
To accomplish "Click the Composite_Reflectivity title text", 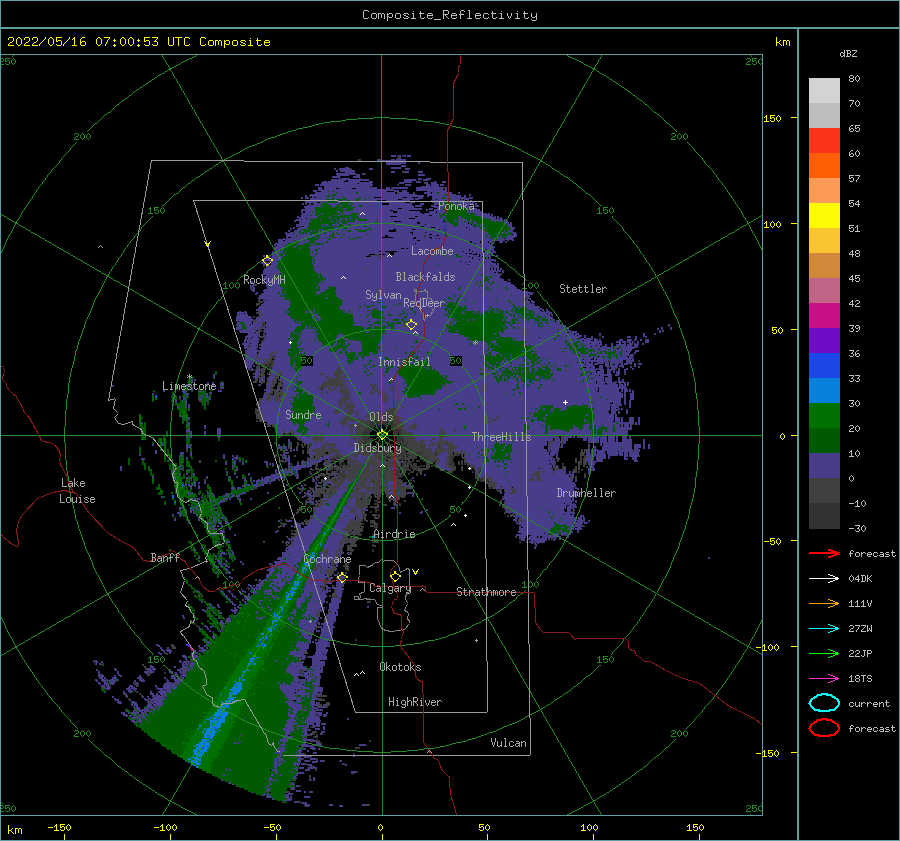I will click(449, 15).
